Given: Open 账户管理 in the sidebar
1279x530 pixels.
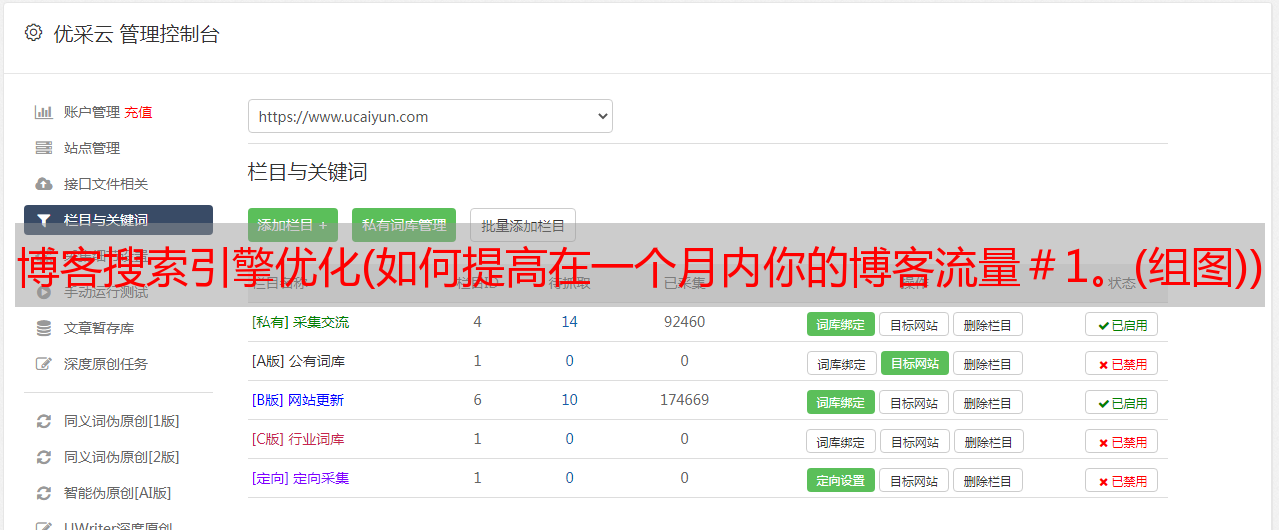Looking at the screenshot, I should tap(92, 112).
